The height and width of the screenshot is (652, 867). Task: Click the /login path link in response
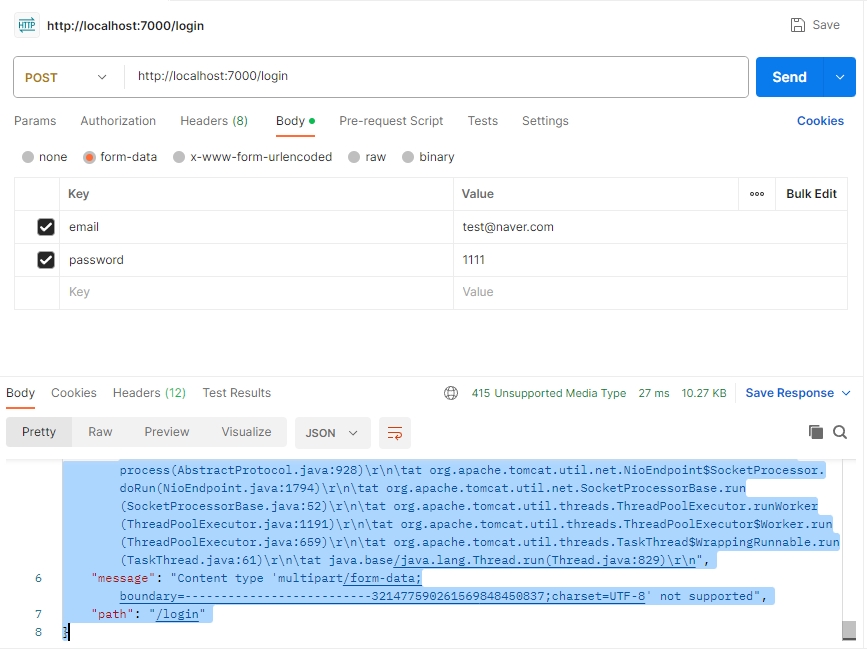pos(177,614)
